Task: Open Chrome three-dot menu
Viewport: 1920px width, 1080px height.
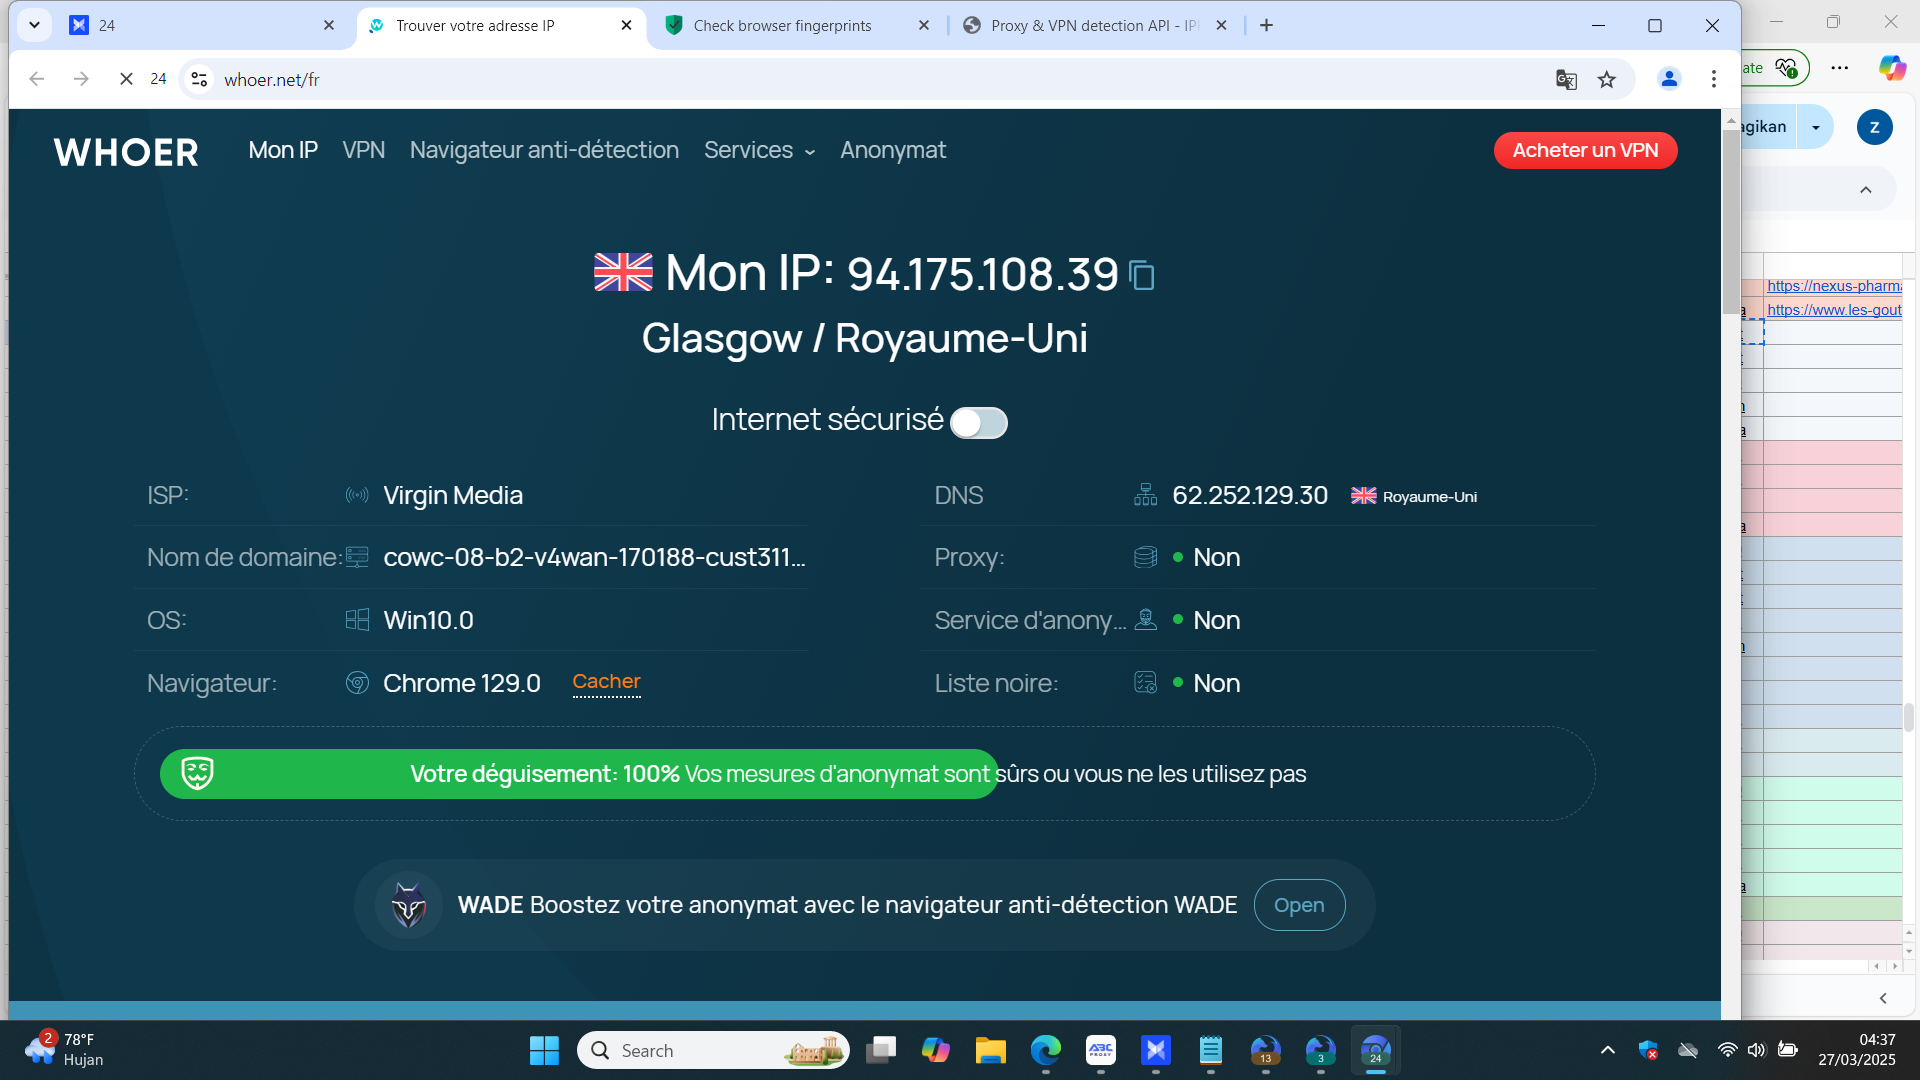Action: (x=1714, y=79)
